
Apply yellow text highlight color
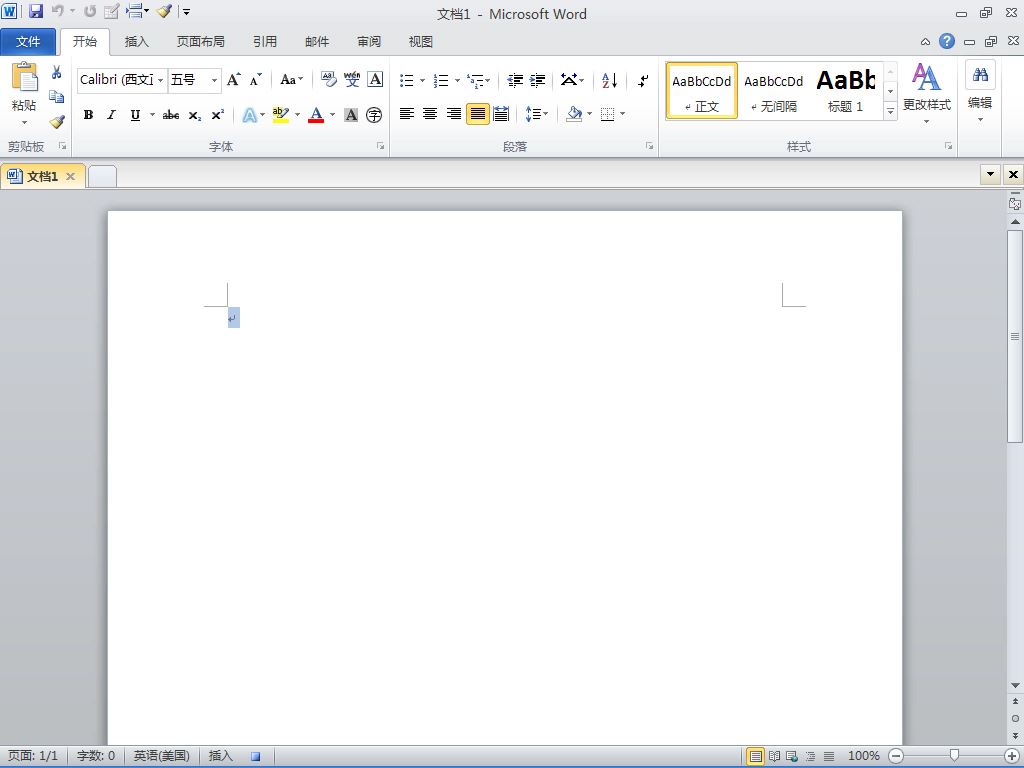pyautogui.click(x=281, y=115)
